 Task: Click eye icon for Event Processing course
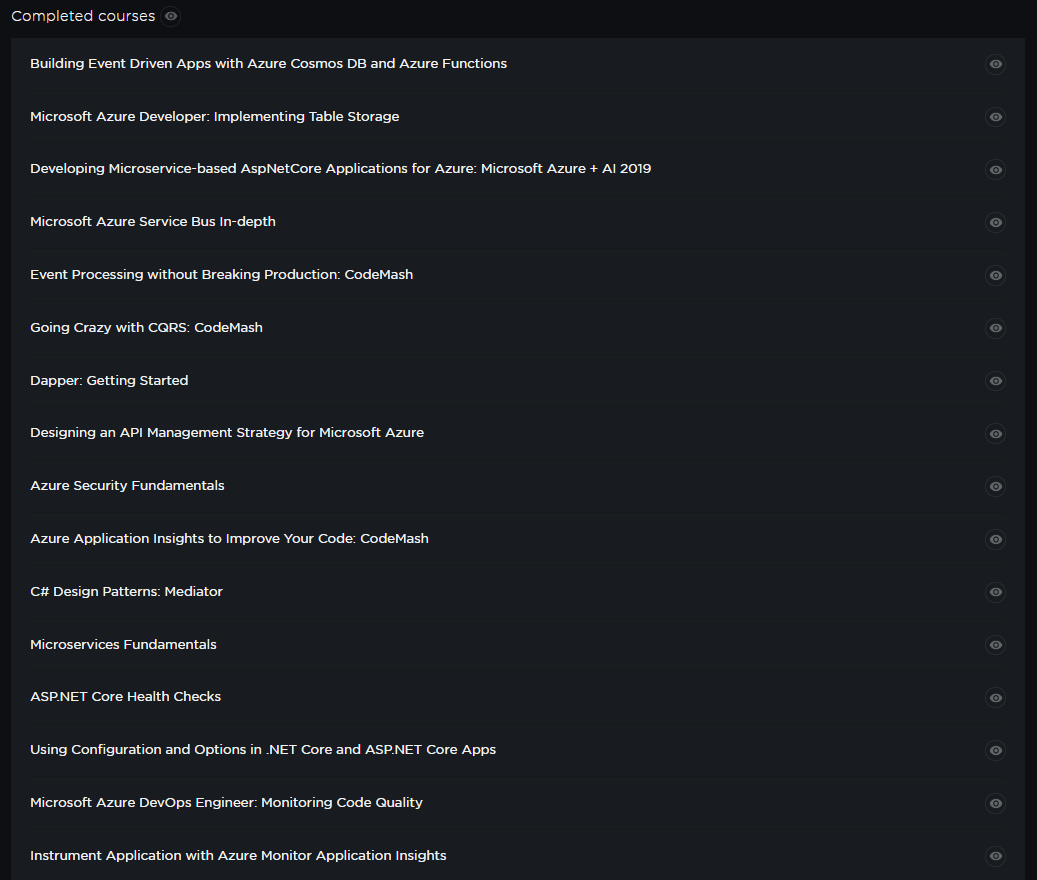(995, 275)
